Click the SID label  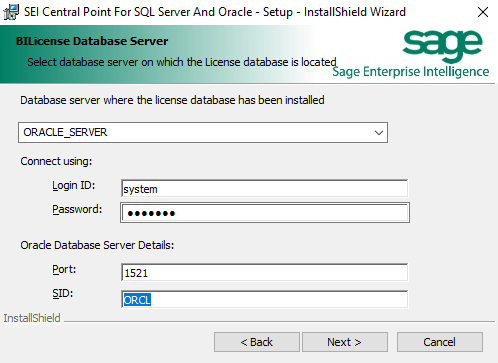pos(63,293)
